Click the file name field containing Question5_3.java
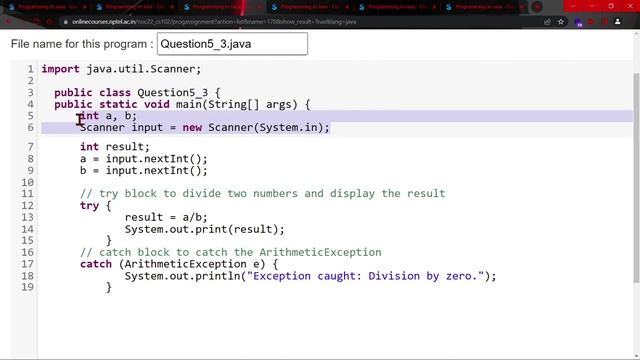640x360 pixels. [x=232, y=44]
